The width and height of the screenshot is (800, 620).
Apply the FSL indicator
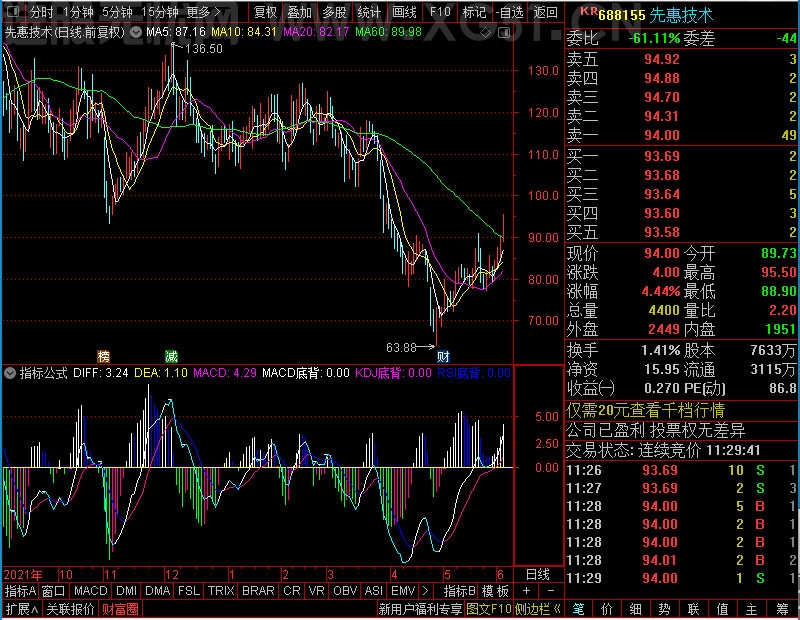point(189,590)
